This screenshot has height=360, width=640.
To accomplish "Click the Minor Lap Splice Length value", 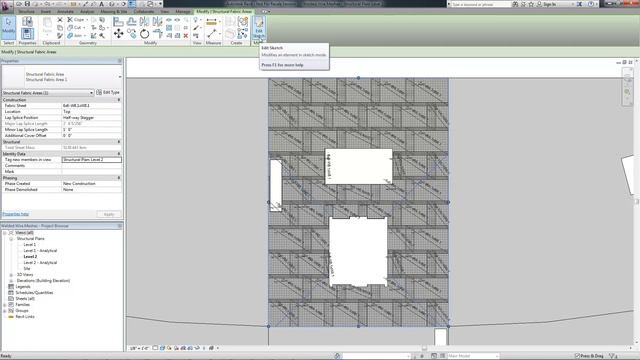I will pos(91,129).
